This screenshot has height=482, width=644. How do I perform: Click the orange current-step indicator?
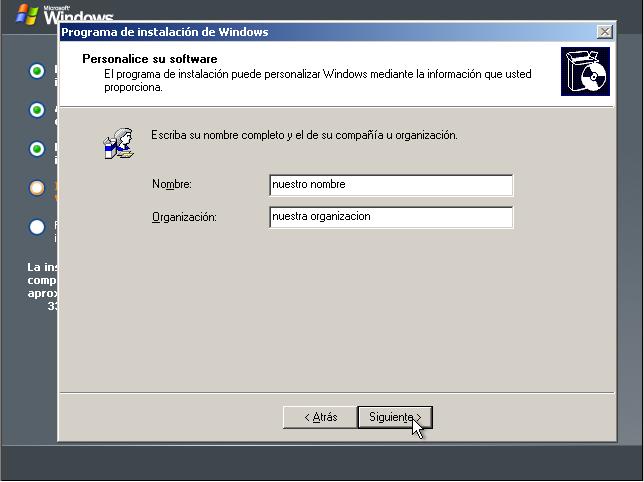[x=37, y=188]
